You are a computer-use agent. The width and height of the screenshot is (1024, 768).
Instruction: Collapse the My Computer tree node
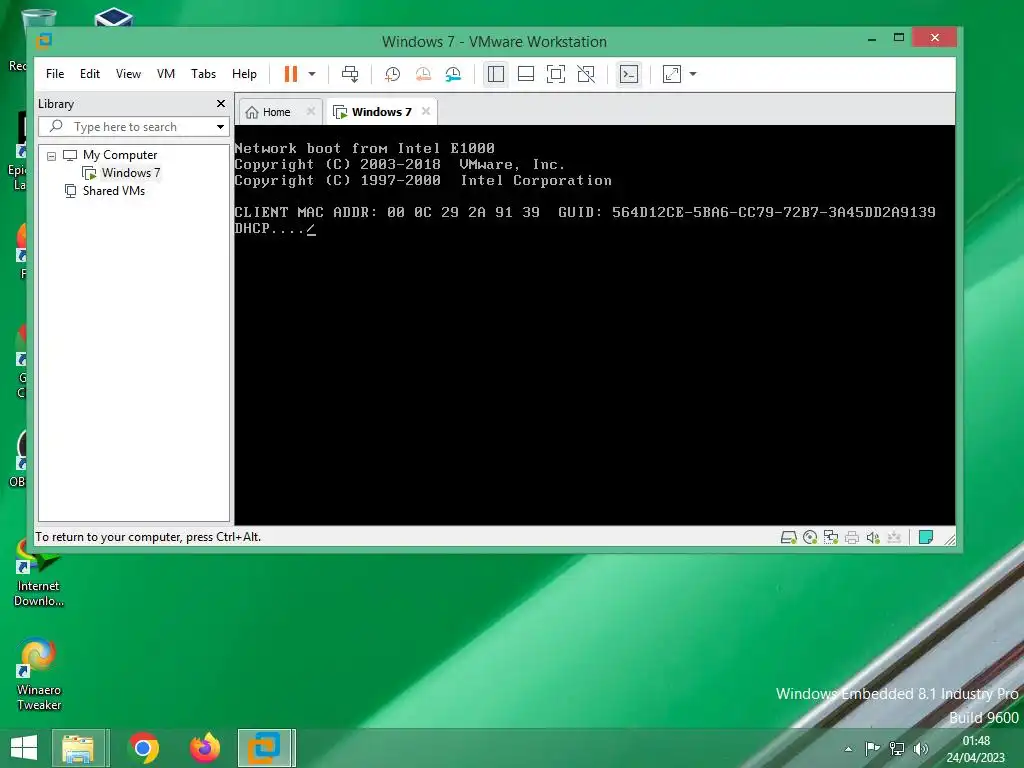click(52, 156)
